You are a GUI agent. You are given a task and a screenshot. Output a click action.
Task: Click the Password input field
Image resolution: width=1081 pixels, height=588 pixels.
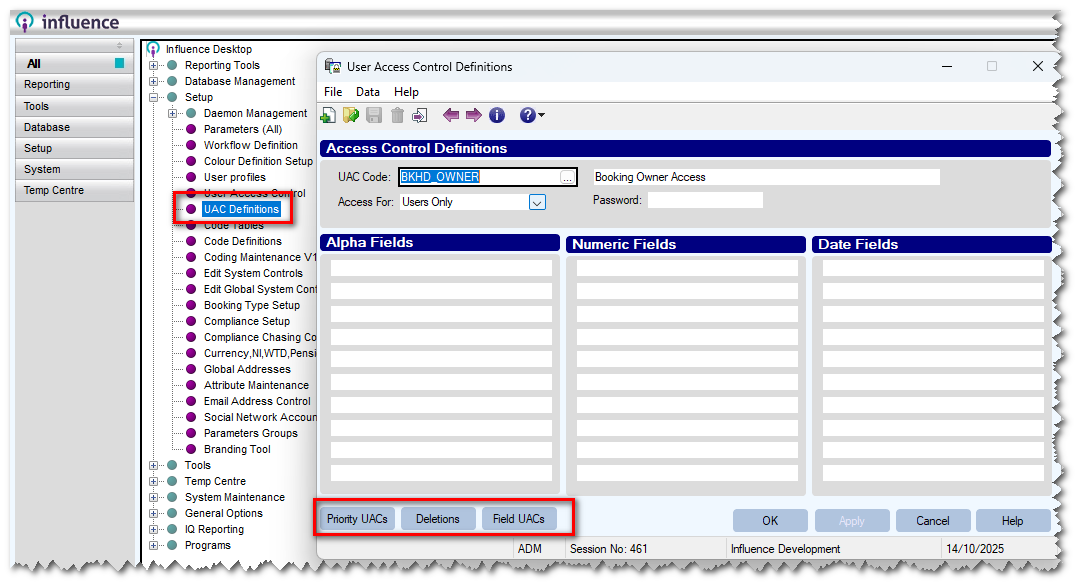click(x=705, y=201)
